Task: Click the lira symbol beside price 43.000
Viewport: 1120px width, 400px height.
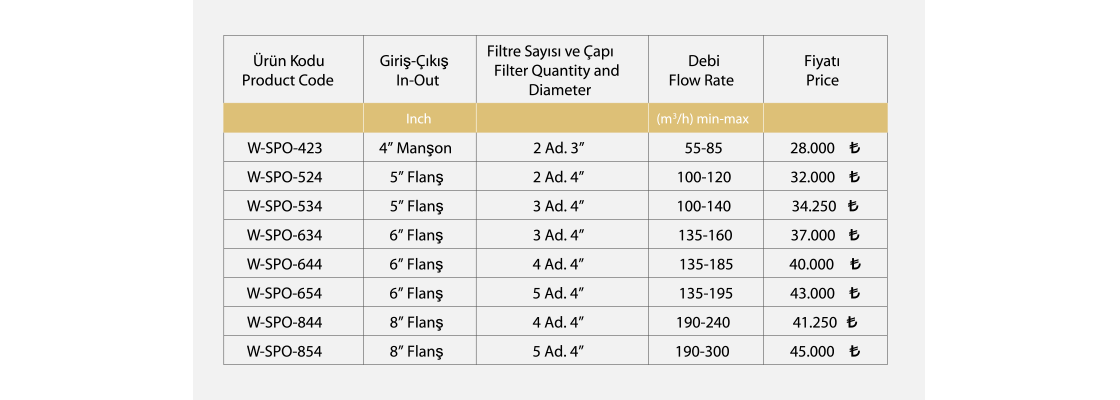Action: (853, 294)
